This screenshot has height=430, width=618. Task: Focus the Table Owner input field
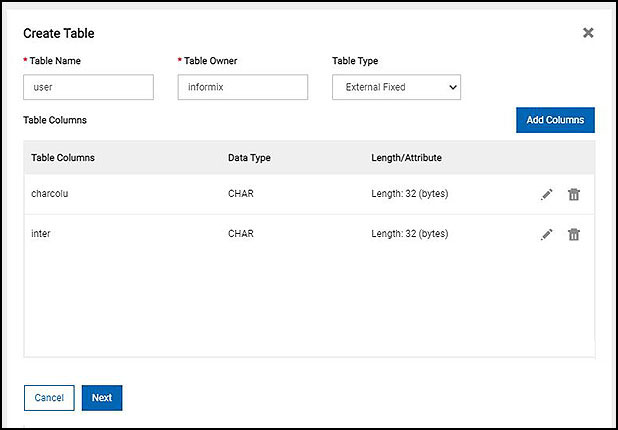243,87
